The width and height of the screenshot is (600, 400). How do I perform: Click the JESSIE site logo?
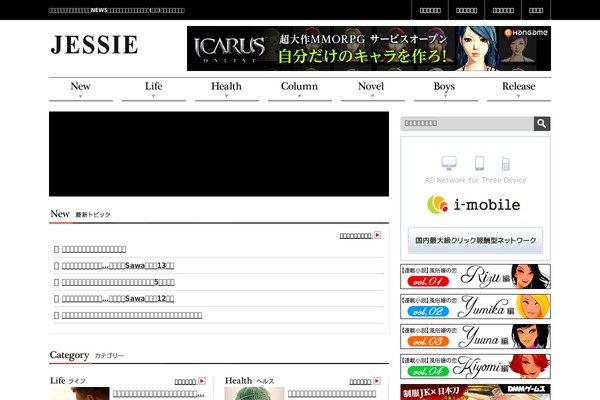(x=94, y=45)
